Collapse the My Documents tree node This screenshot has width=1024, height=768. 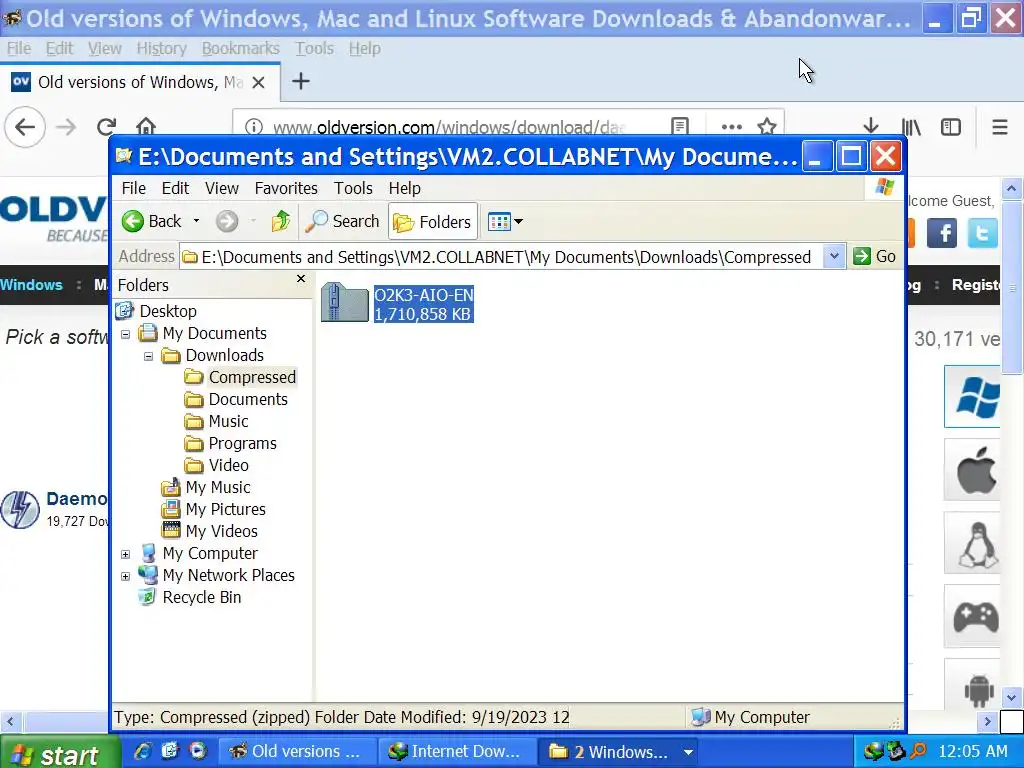click(x=125, y=335)
